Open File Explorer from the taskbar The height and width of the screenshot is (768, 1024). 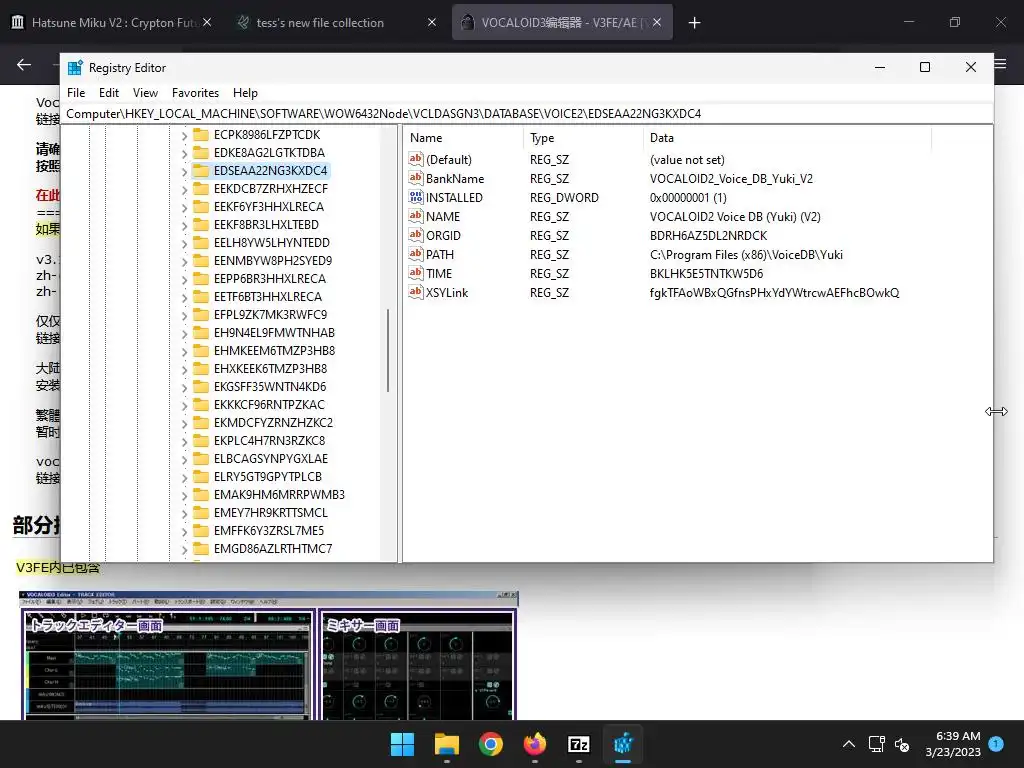point(447,744)
